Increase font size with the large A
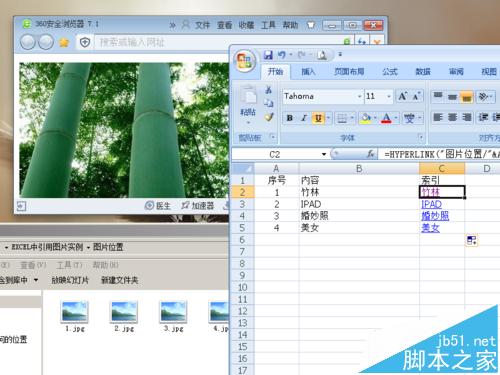 (402, 96)
